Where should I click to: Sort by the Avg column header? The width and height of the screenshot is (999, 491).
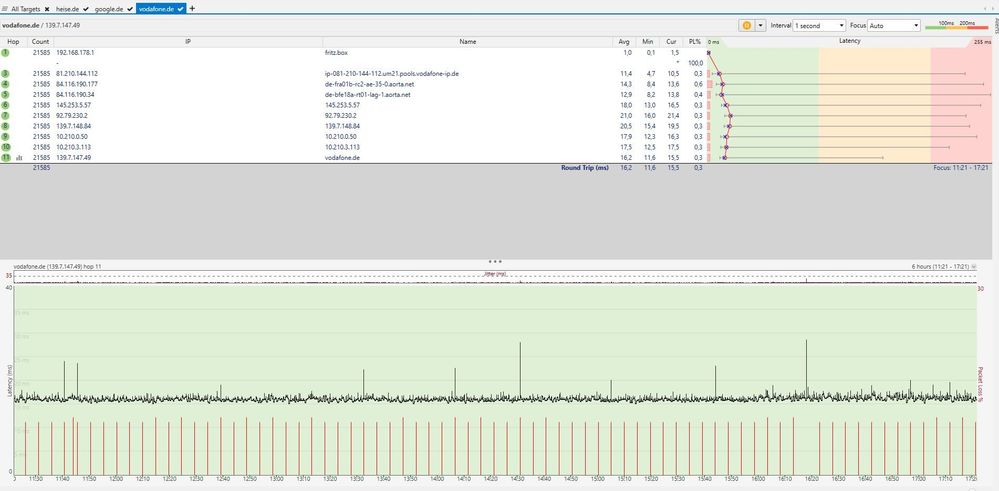pos(623,42)
